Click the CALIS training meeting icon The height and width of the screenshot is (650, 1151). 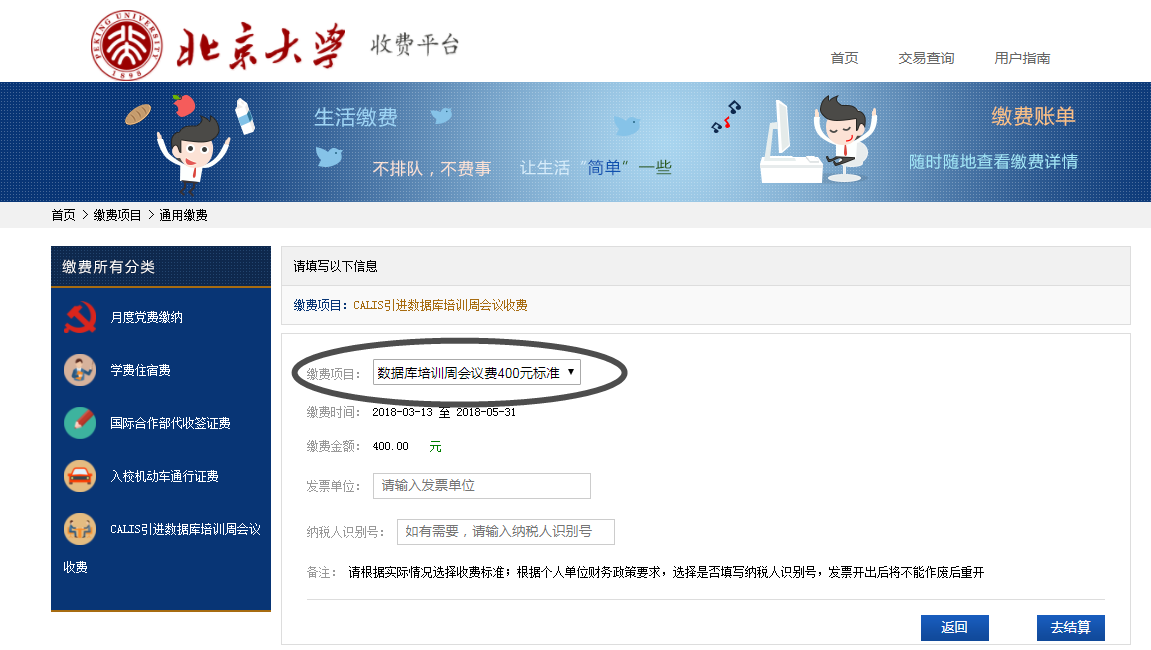pyautogui.click(x=80, y=529)
